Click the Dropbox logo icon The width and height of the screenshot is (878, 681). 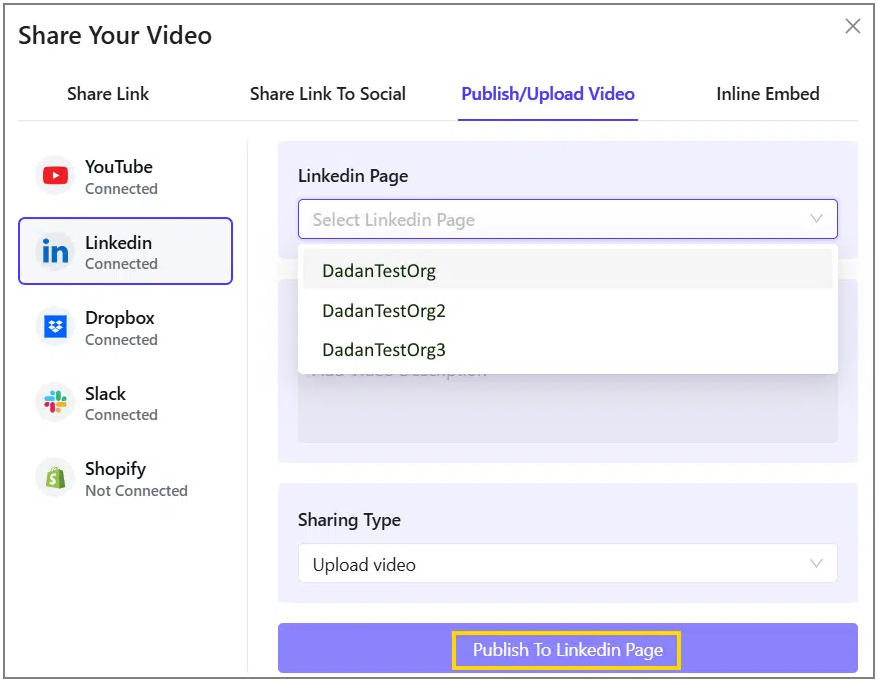(55, 327)
